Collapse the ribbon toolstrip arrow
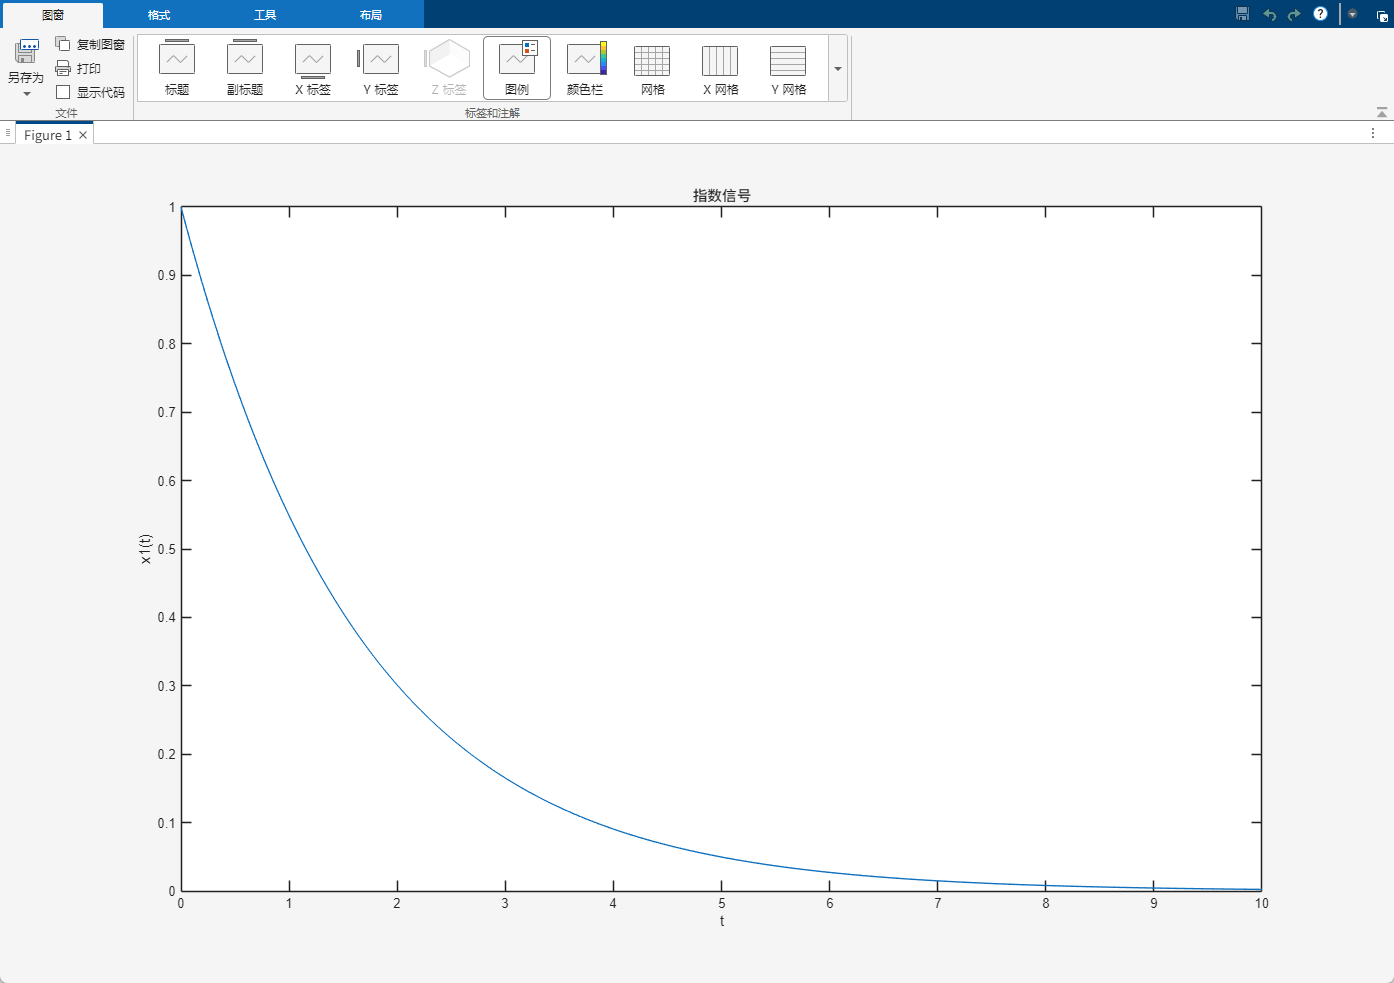 coord(1382,112)
